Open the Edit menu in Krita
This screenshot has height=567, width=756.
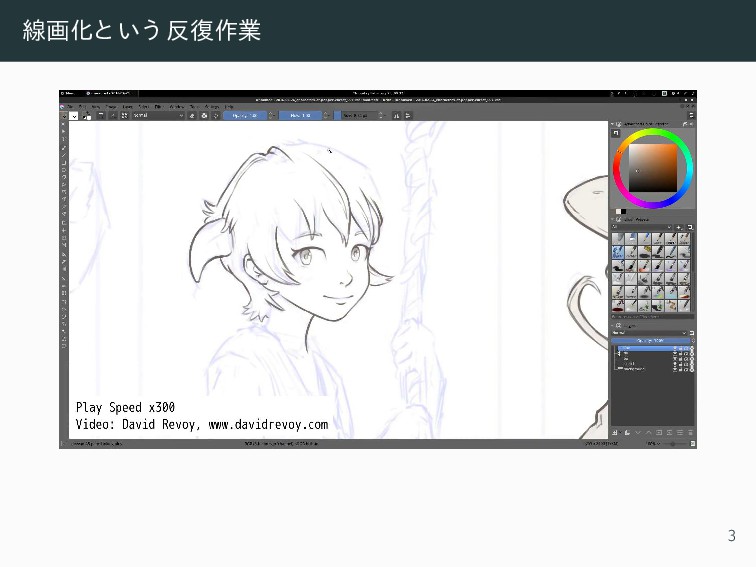[x=82, y=107]
